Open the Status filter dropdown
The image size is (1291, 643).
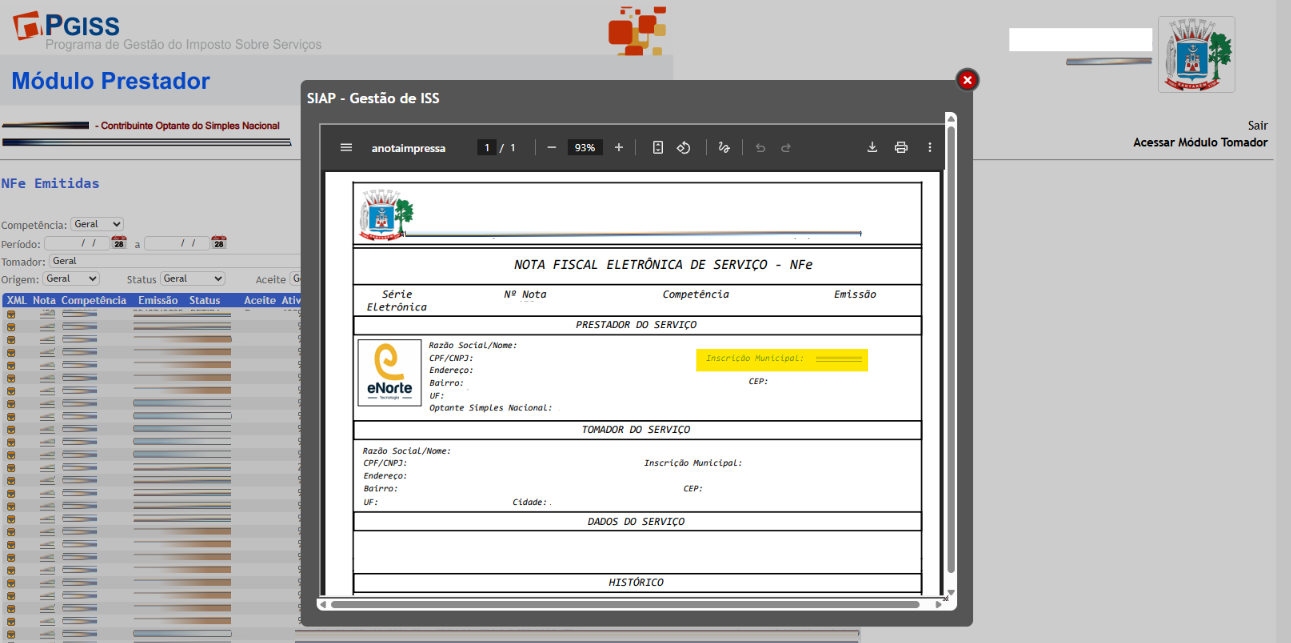(x=192, y=279)
